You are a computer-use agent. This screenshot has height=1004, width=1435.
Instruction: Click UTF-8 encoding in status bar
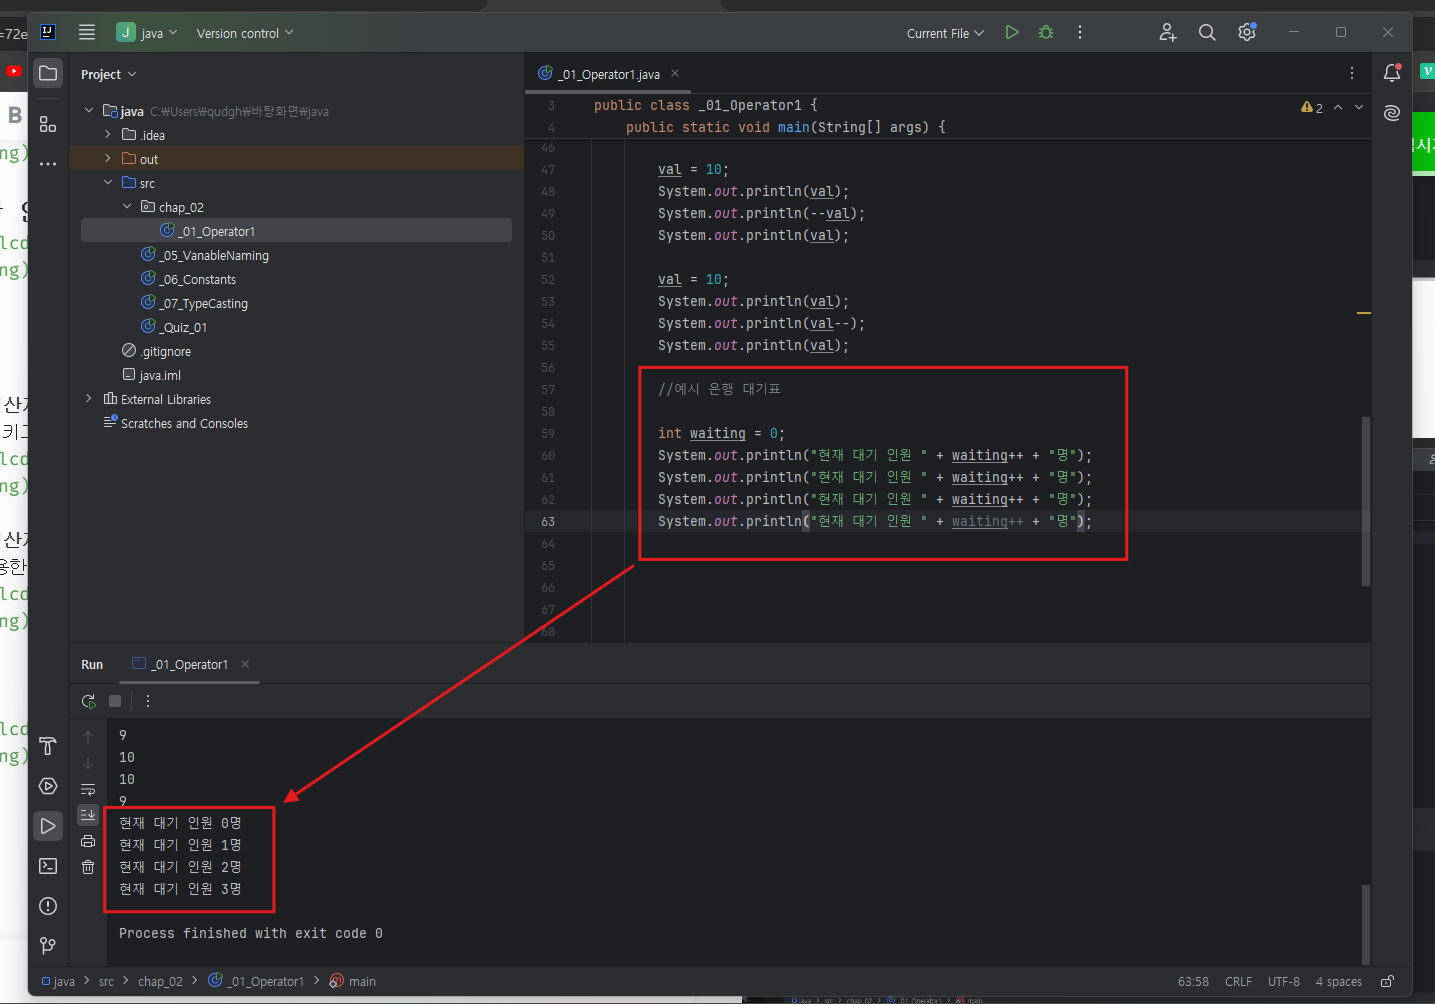click(x=1283, y=981)
